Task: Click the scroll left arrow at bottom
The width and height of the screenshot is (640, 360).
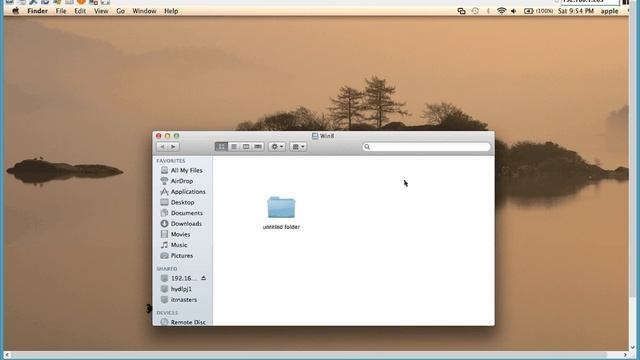Action: (7, 355)
